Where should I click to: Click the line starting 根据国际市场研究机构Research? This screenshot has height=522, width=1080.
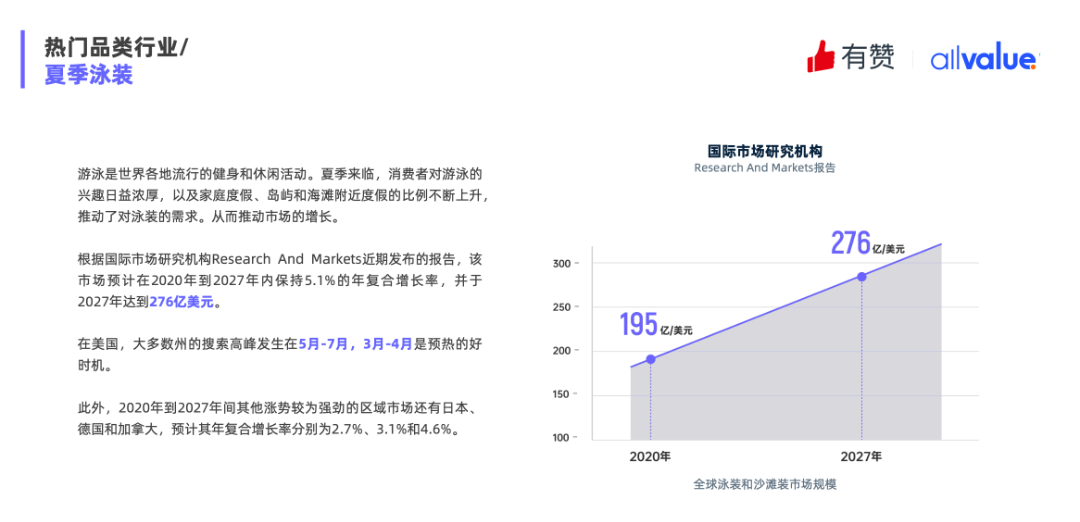[279, 260]
